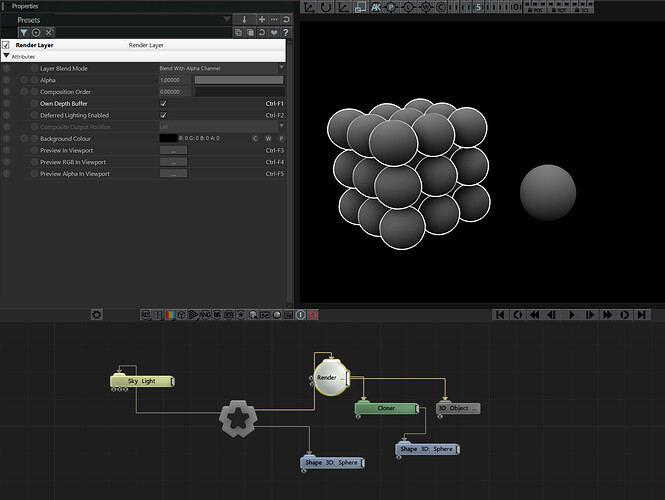
Task: Click the W keyframe icon
Action: tap(425, 7)
